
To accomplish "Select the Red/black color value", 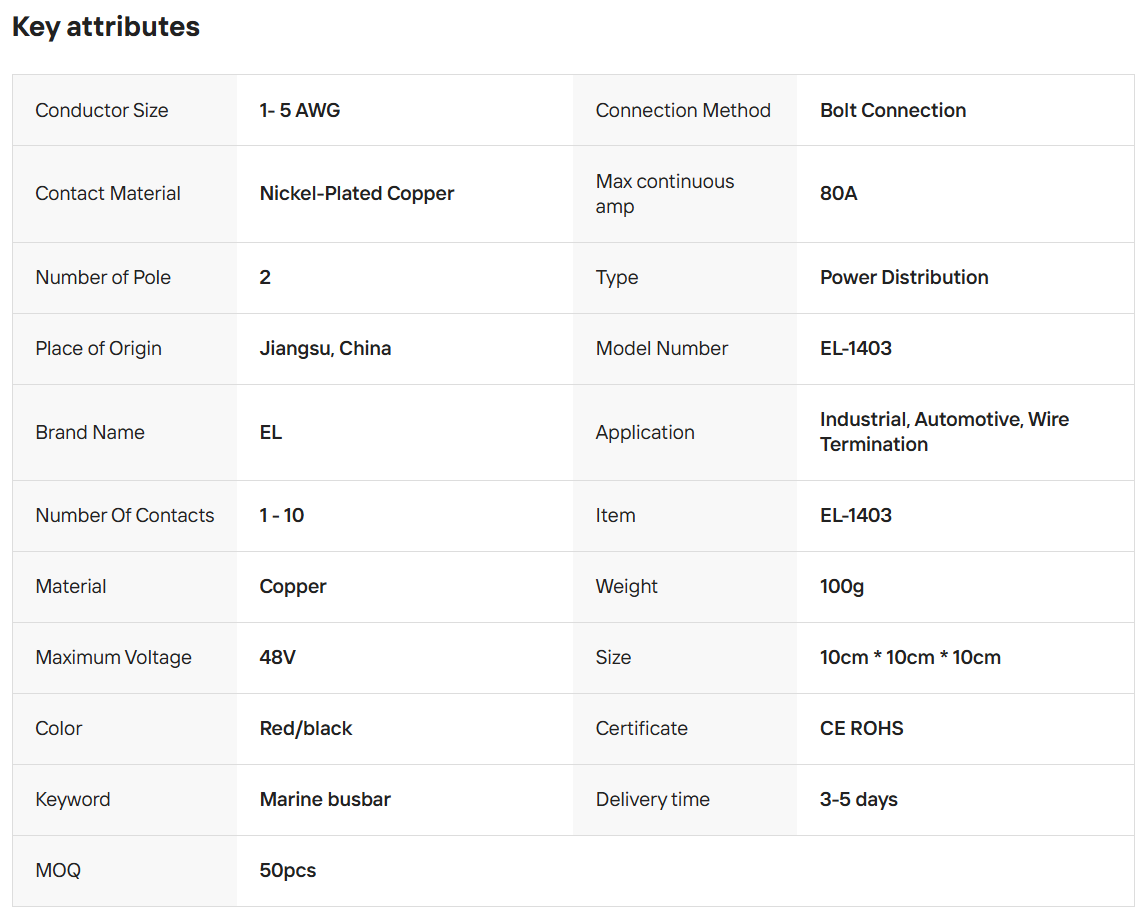I will [306, 728].
